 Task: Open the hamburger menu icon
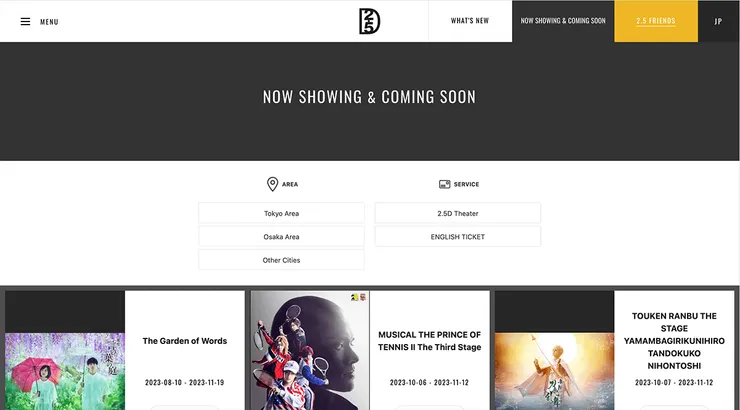pyautogui.click(x=25, y=22)
